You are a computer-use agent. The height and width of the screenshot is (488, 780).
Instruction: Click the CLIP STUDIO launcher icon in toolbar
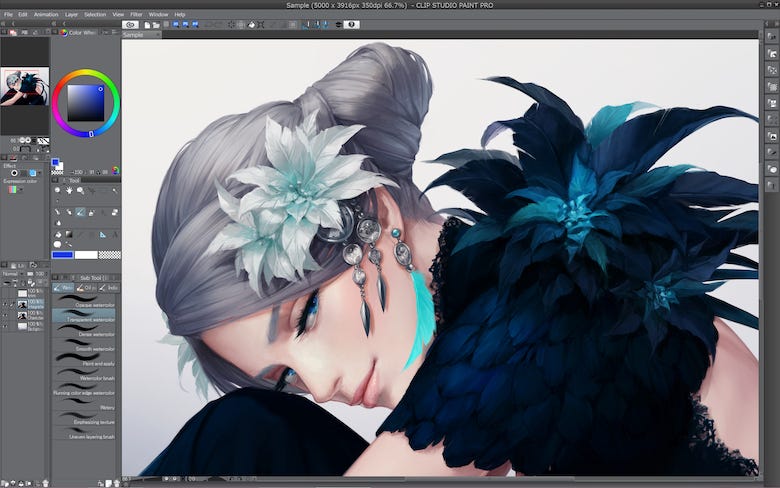click(130, 24)
